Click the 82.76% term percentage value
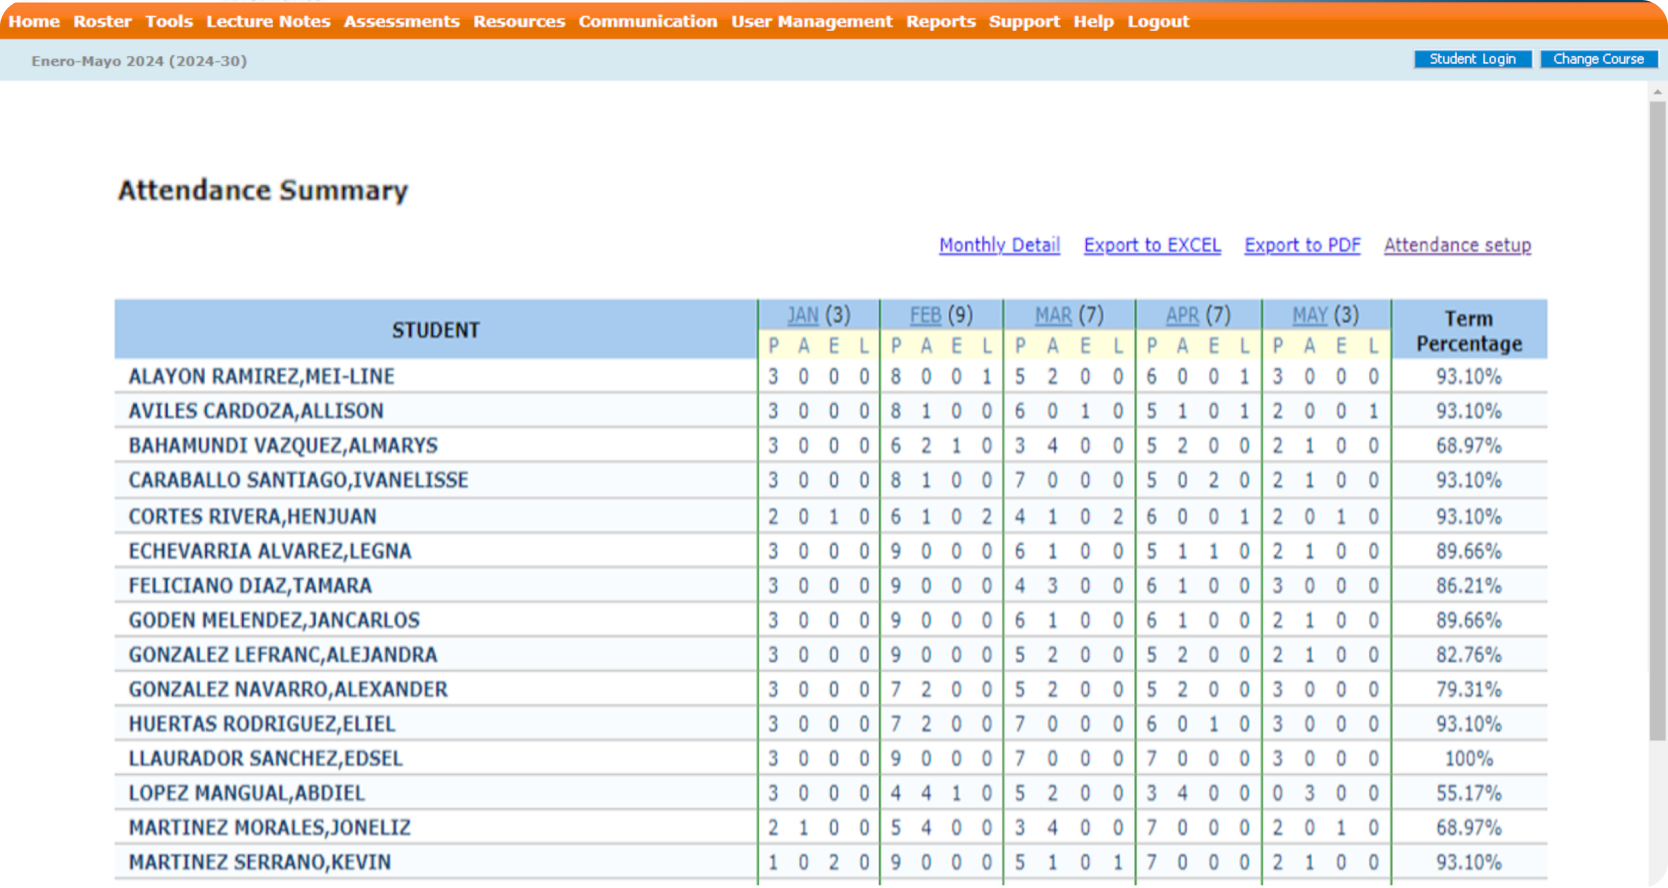 (x=1468, y=654)
